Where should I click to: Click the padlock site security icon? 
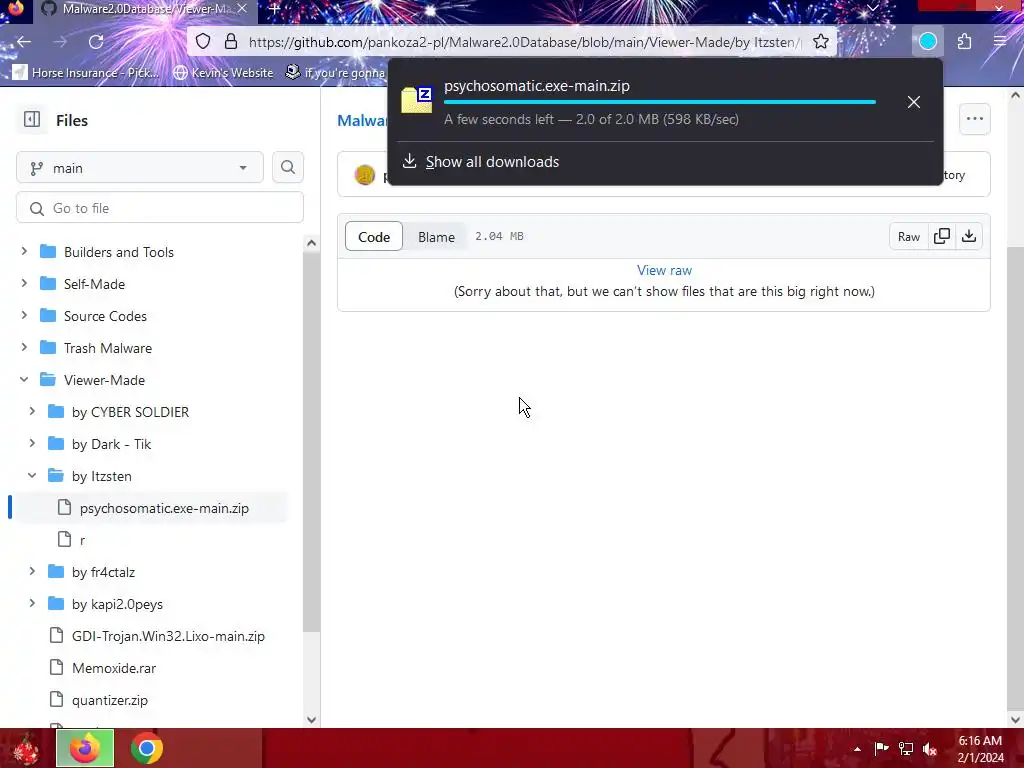tap(231, 42)
